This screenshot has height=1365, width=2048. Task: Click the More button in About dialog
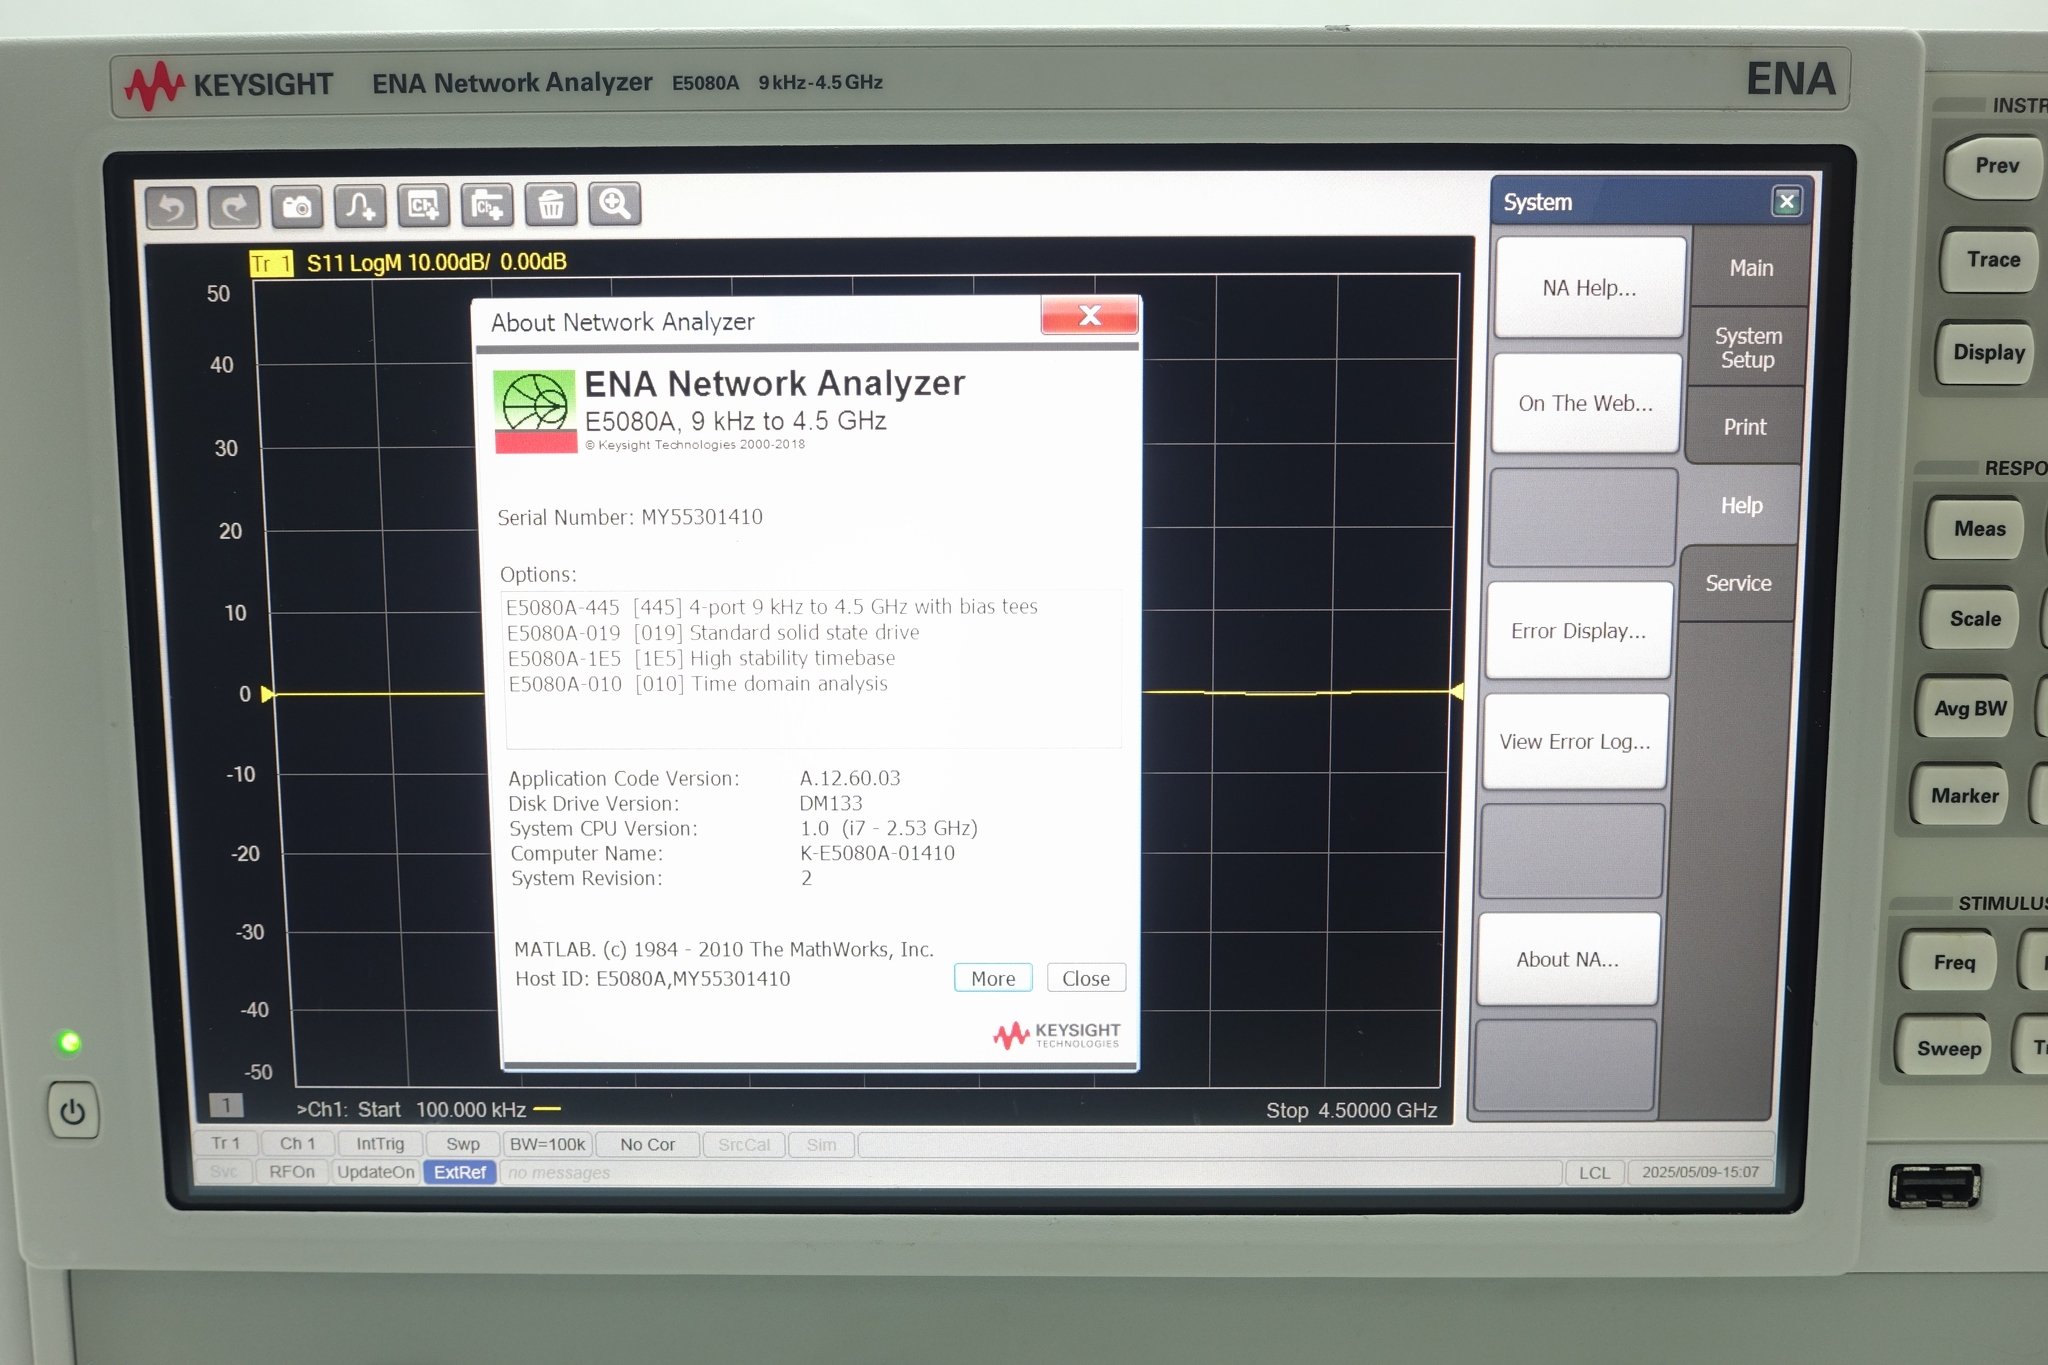[x=993, y=978]
